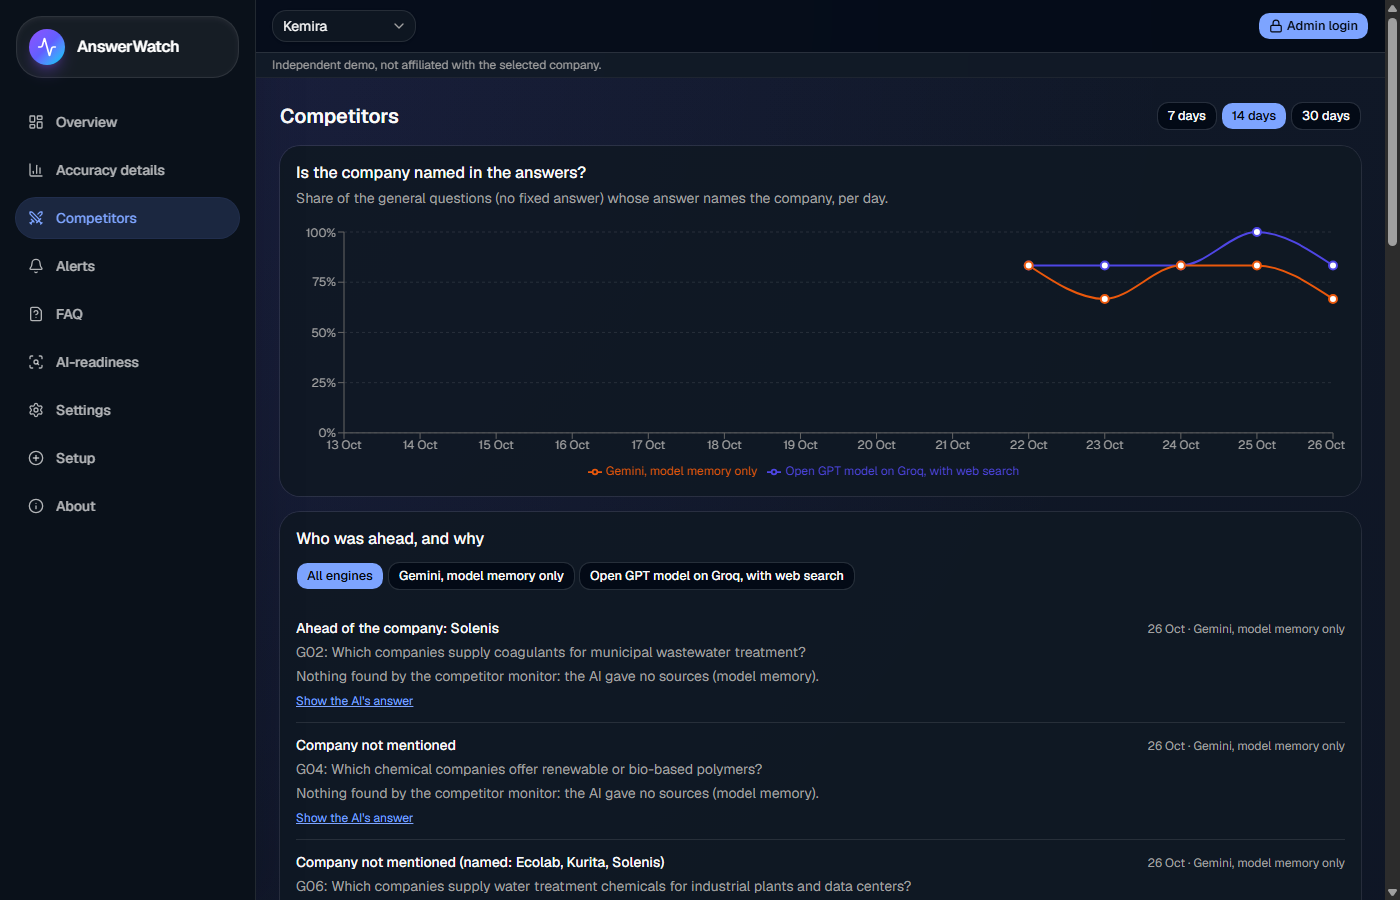The width and height of the screenshot is (1400, 900).
Task: Open the About page
Action: [127, 506]
